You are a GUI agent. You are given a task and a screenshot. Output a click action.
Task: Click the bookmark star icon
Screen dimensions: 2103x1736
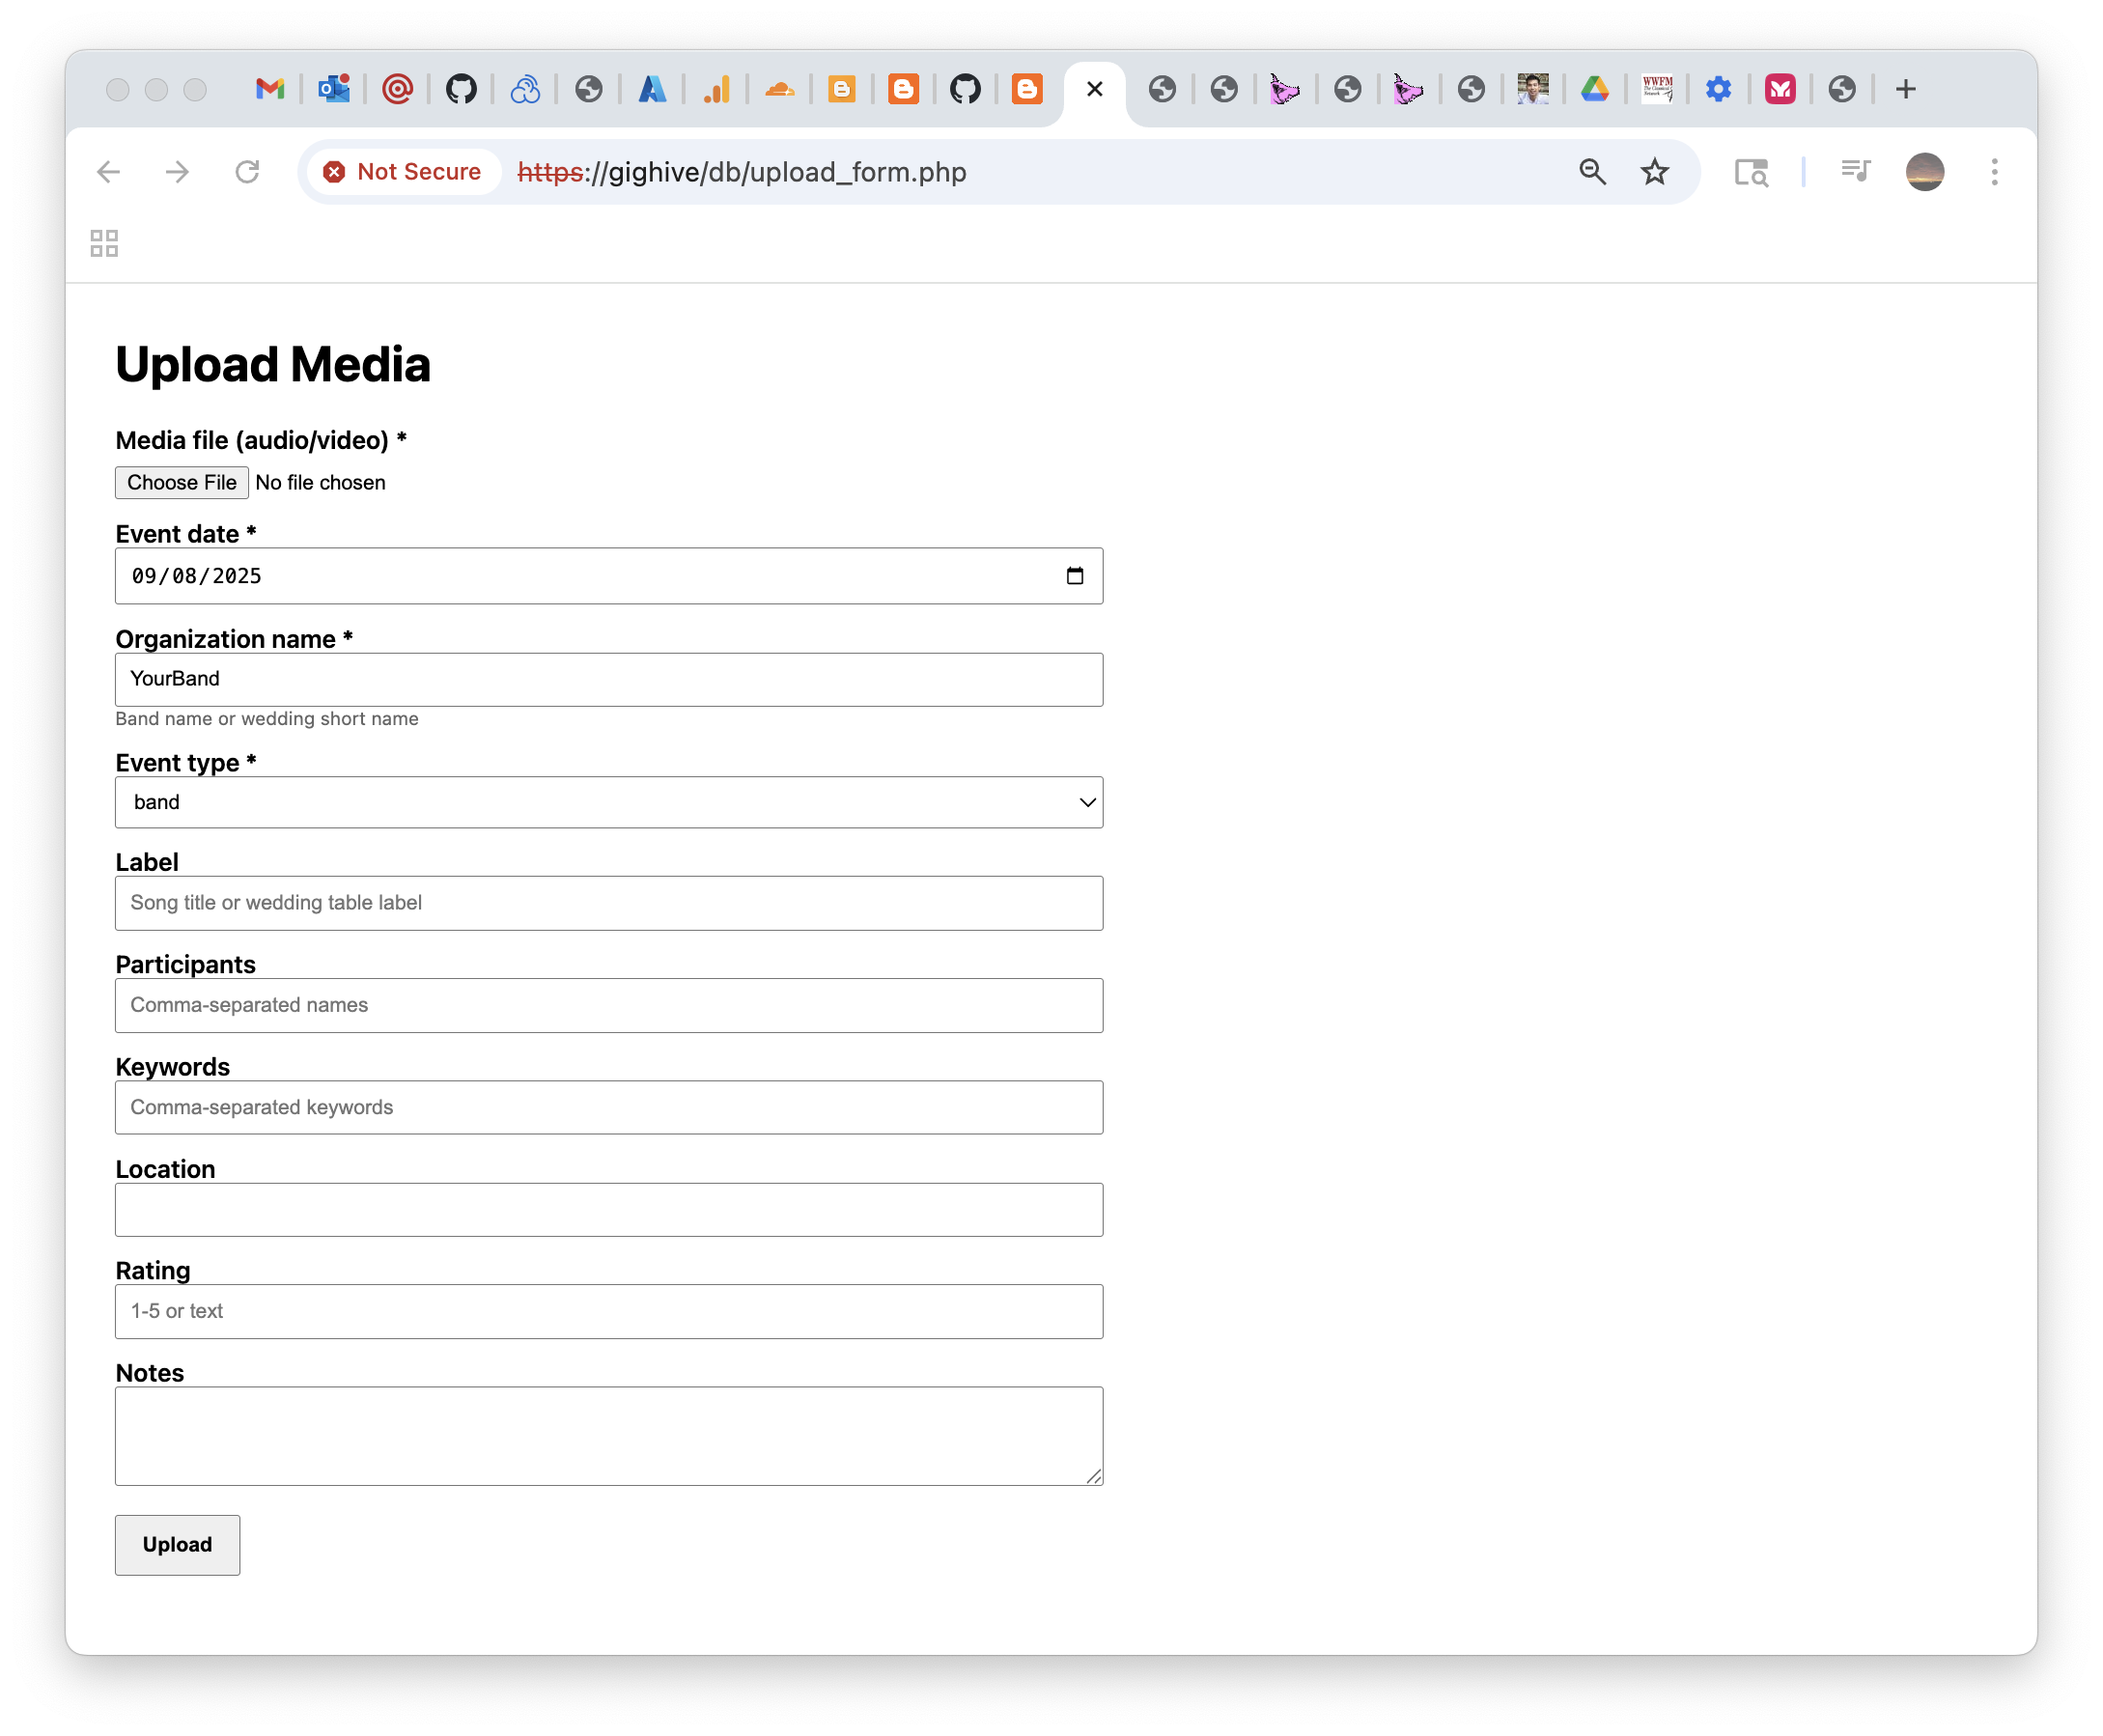coord(1655,172)
